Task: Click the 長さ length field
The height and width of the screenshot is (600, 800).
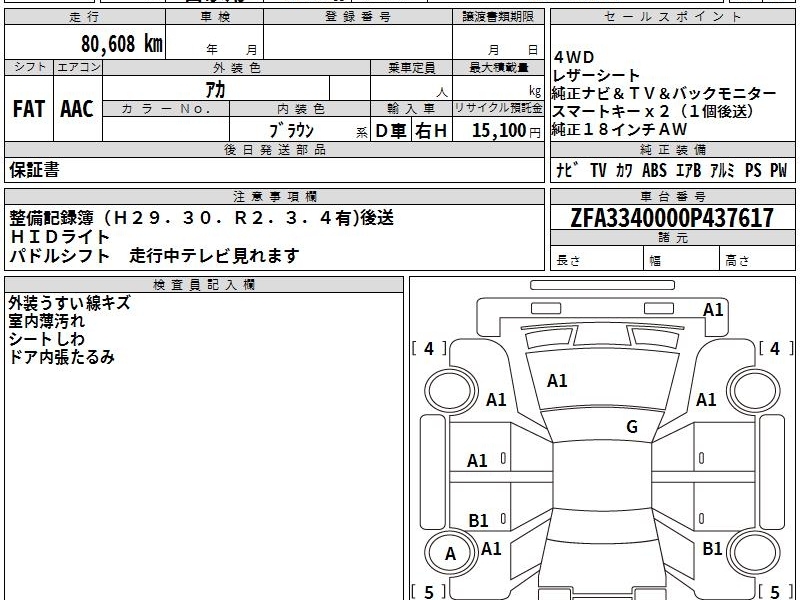Action: coord(597,260)
